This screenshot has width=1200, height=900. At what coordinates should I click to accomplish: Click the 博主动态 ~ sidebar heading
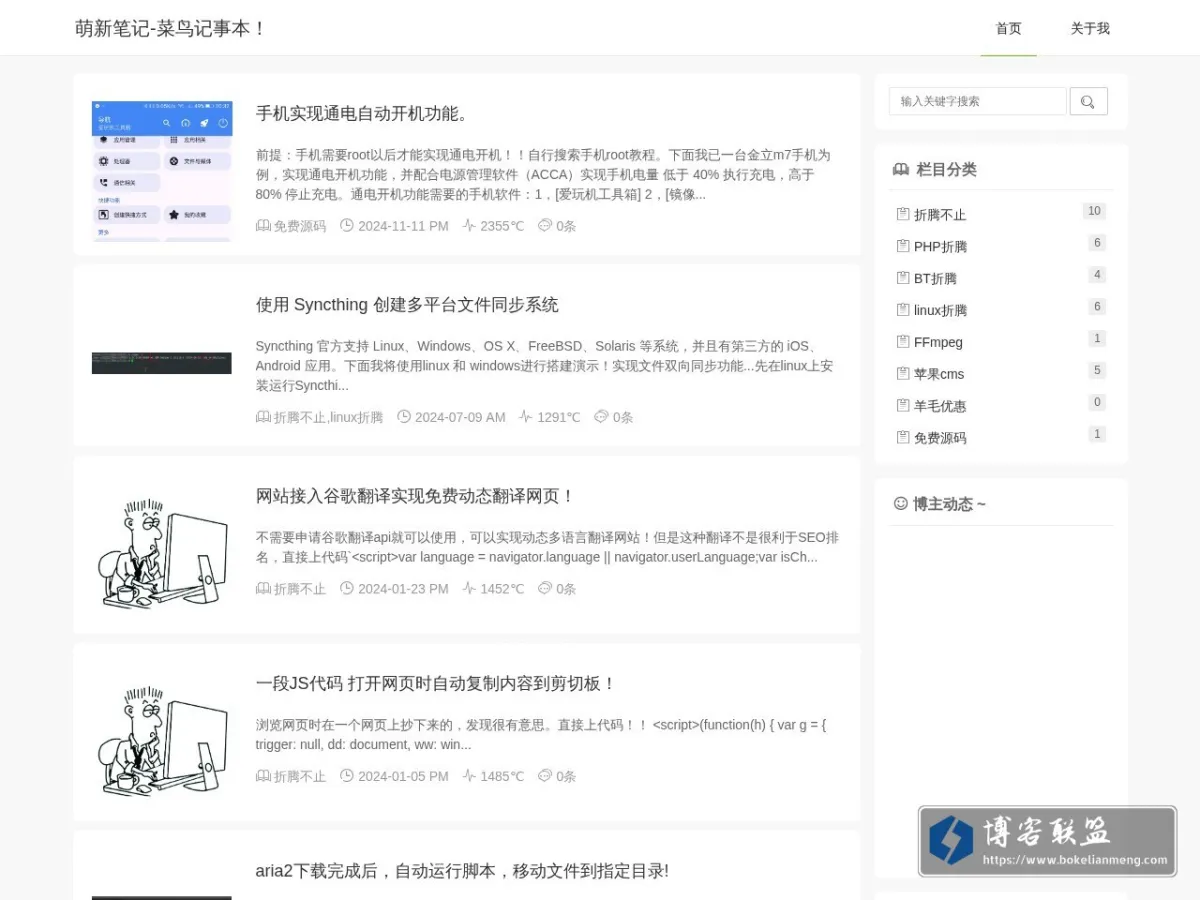coord(949,504)
